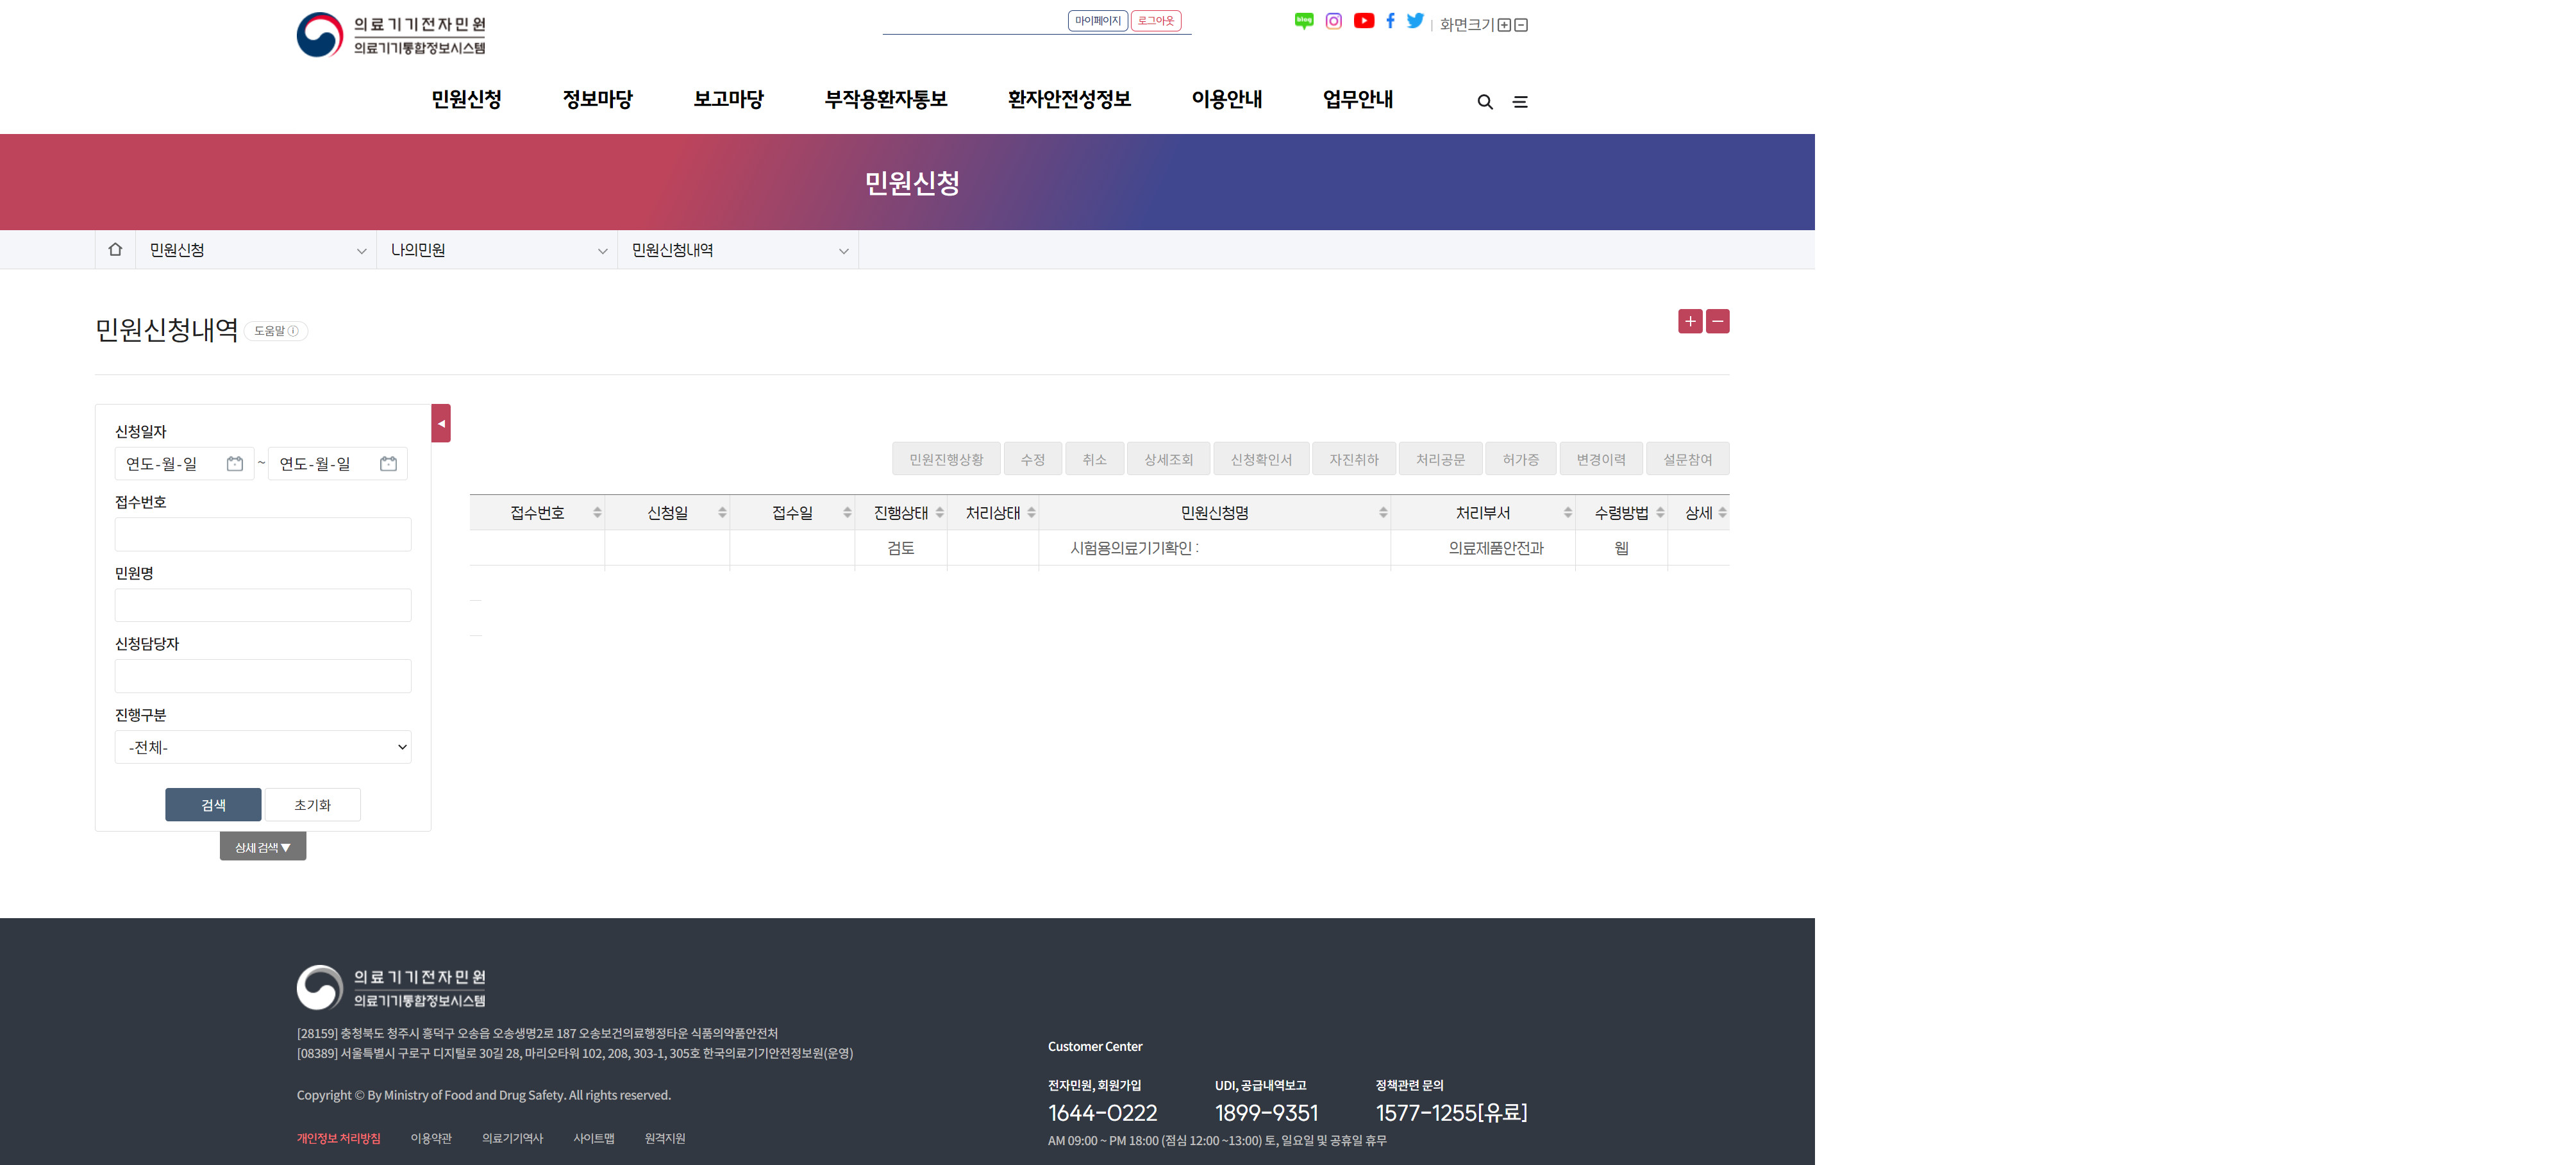This screenshot has height=1165, width=2576.
Task: Click the home icon in breadcrumb bar
Action: point(115,250)
